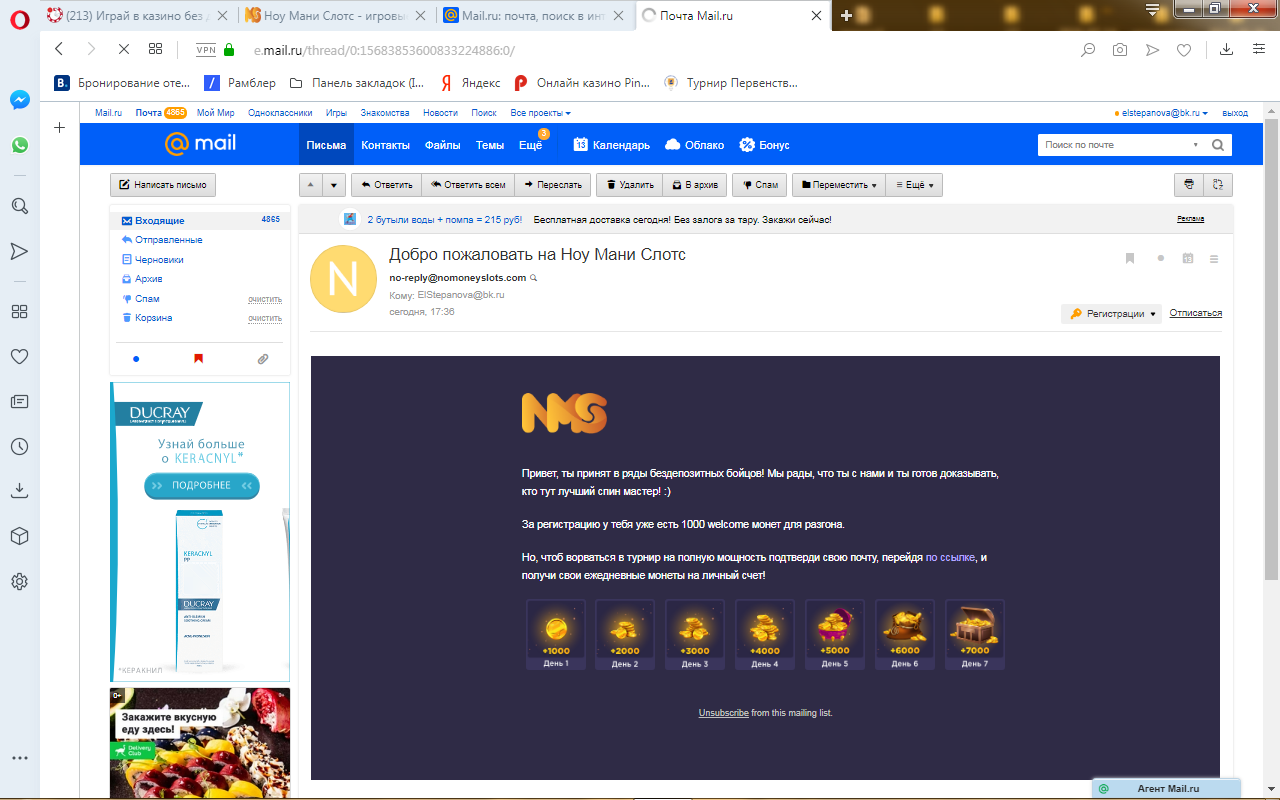
Task: Open Opera settings gear icon
Action: [x=19, y=581]
